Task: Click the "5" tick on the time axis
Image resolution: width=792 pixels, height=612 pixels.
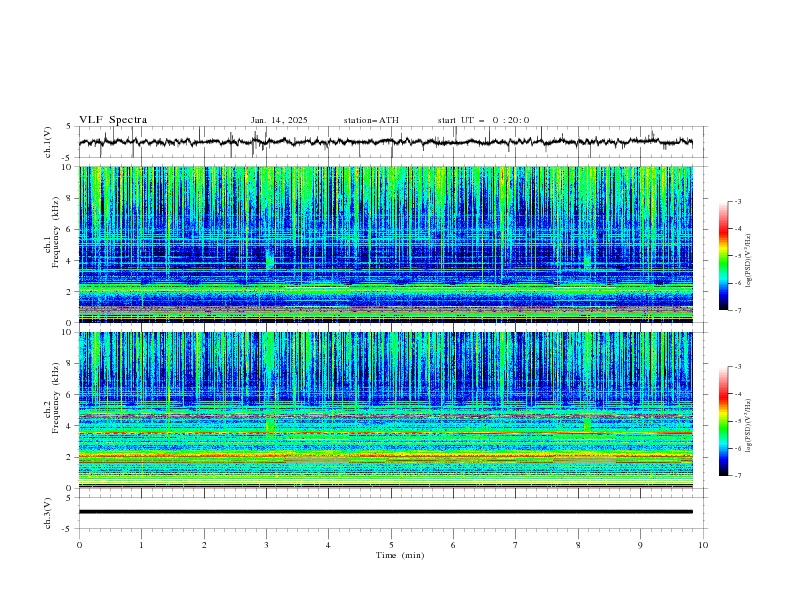Action: click(x=391, y=545)
